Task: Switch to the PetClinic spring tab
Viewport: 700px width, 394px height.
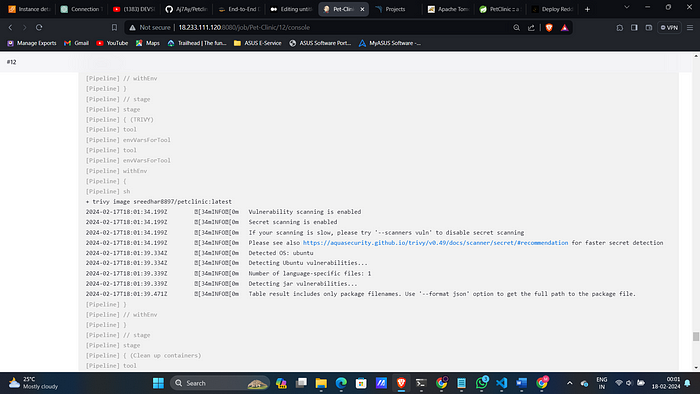Action: [x=500, y=9]
